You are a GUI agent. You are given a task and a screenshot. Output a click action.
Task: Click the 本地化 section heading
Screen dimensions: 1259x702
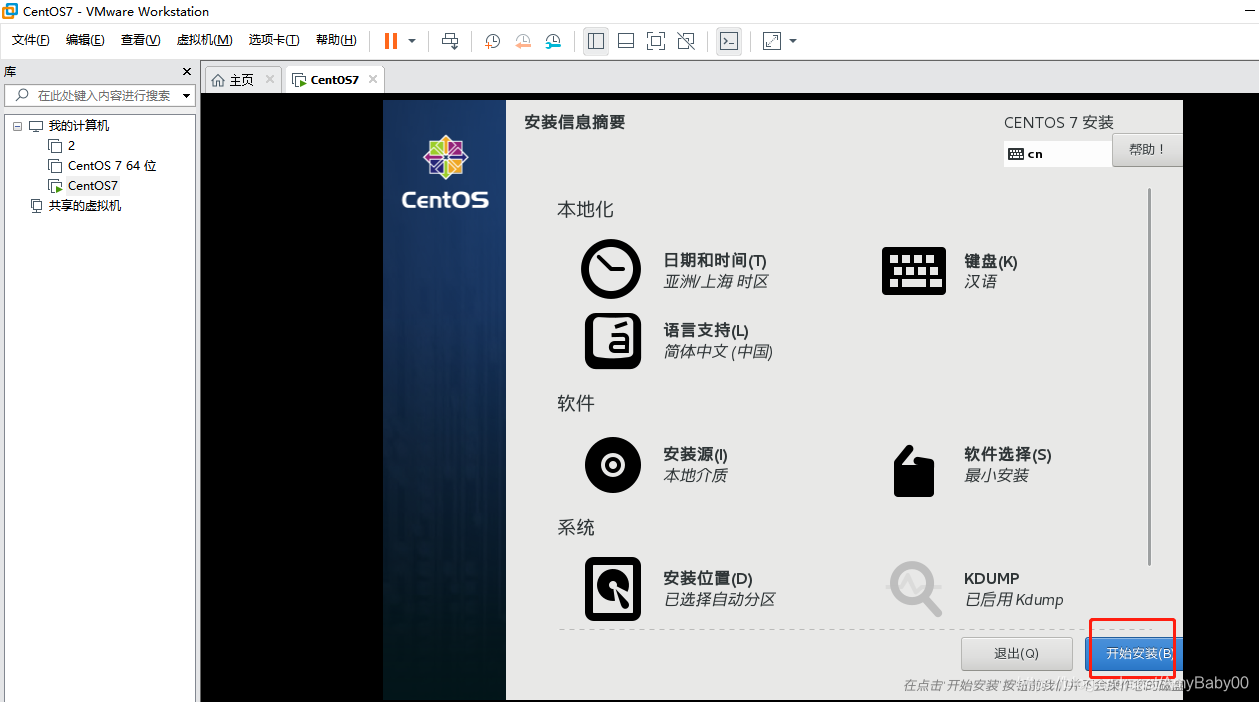click(x=585, y=210)
